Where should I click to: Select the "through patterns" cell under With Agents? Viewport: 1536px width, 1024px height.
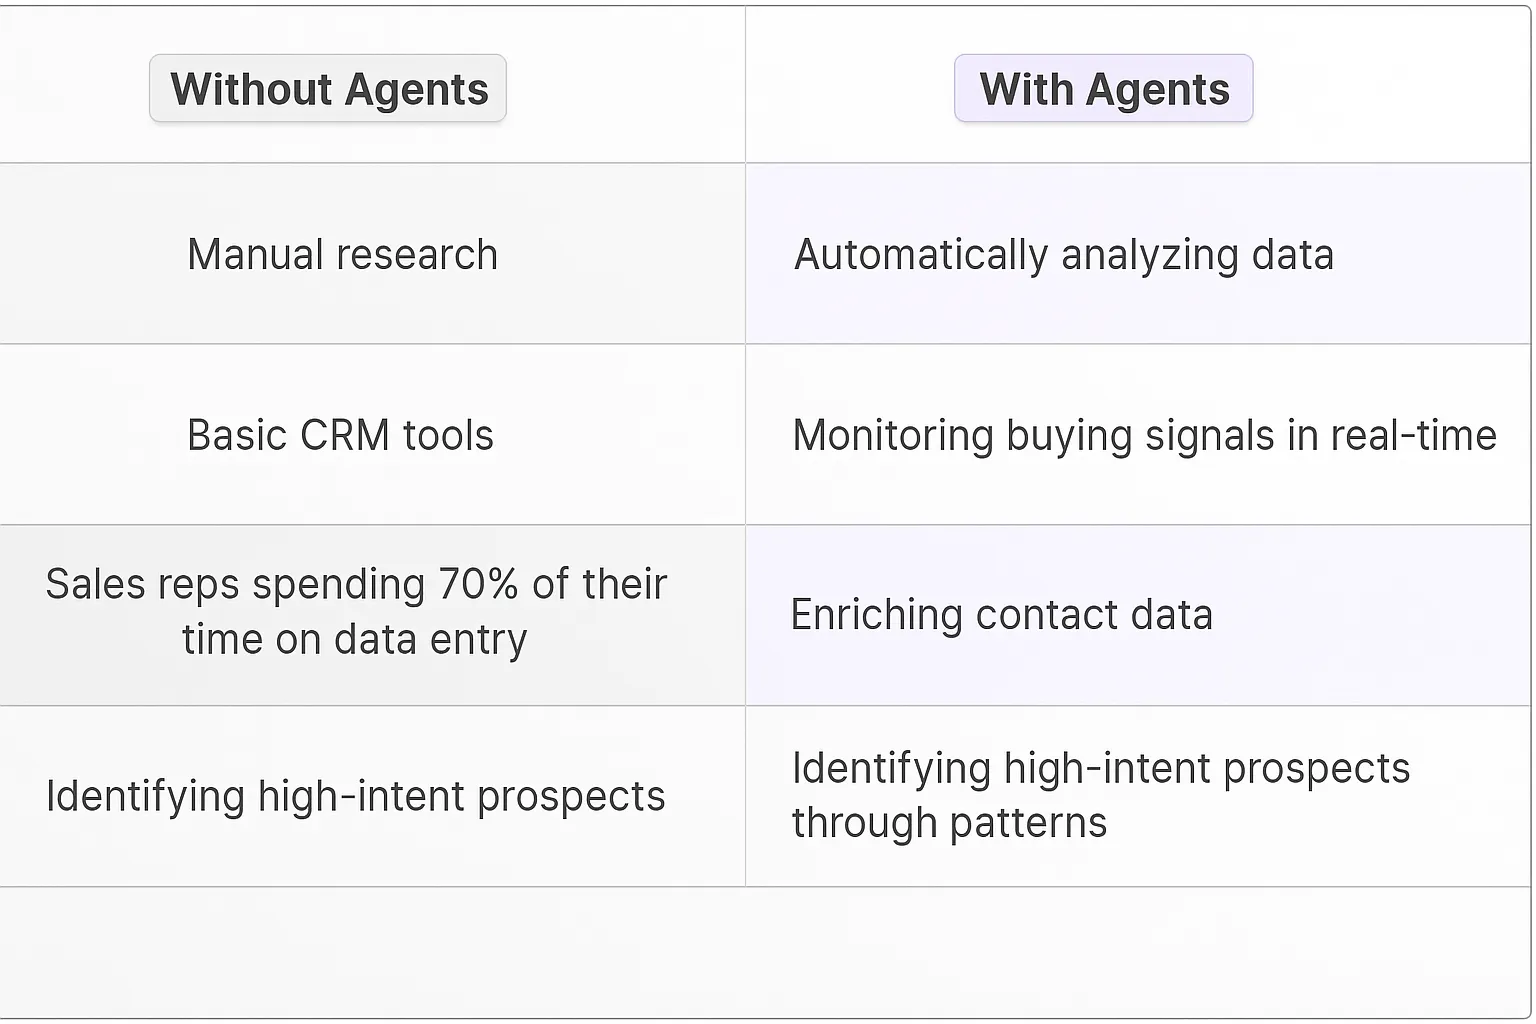pyautogui.click(x=1100, y=795)
